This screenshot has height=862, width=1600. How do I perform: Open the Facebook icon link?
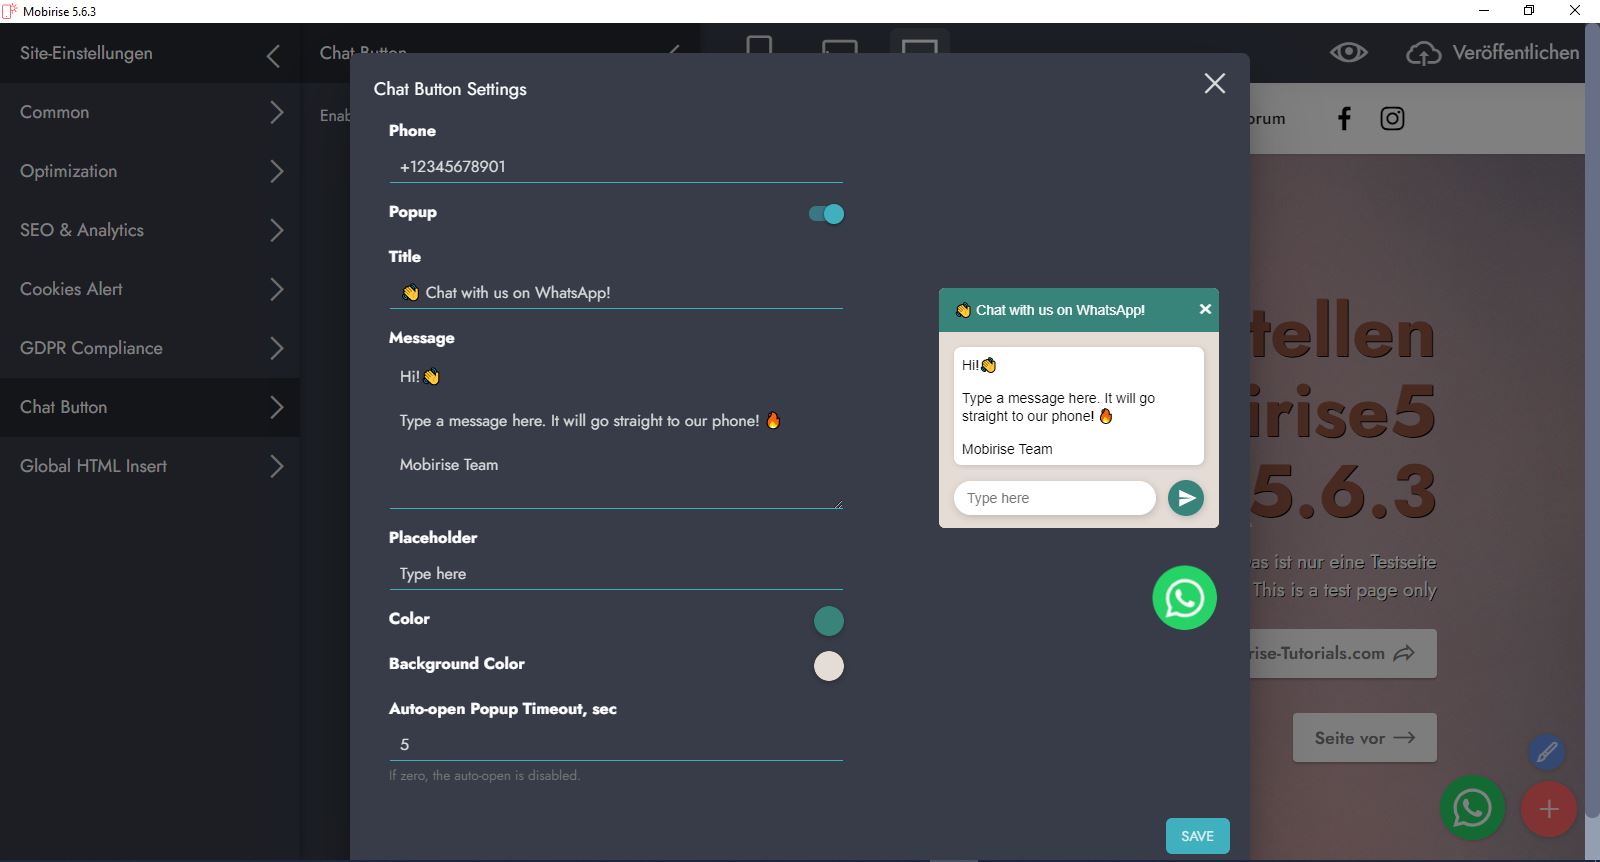point(1344,119)
